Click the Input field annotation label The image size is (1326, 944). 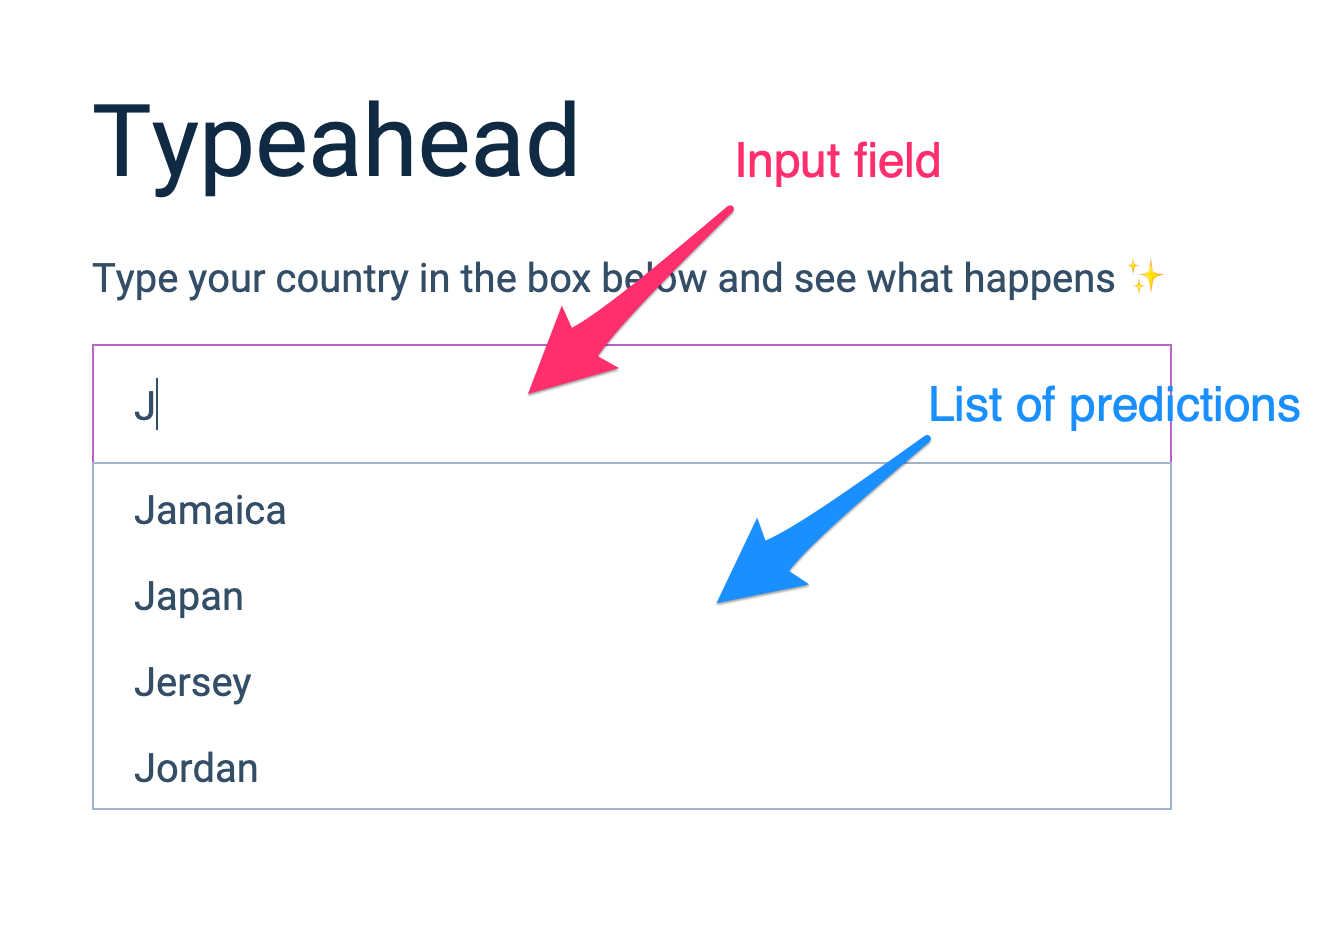837,160
